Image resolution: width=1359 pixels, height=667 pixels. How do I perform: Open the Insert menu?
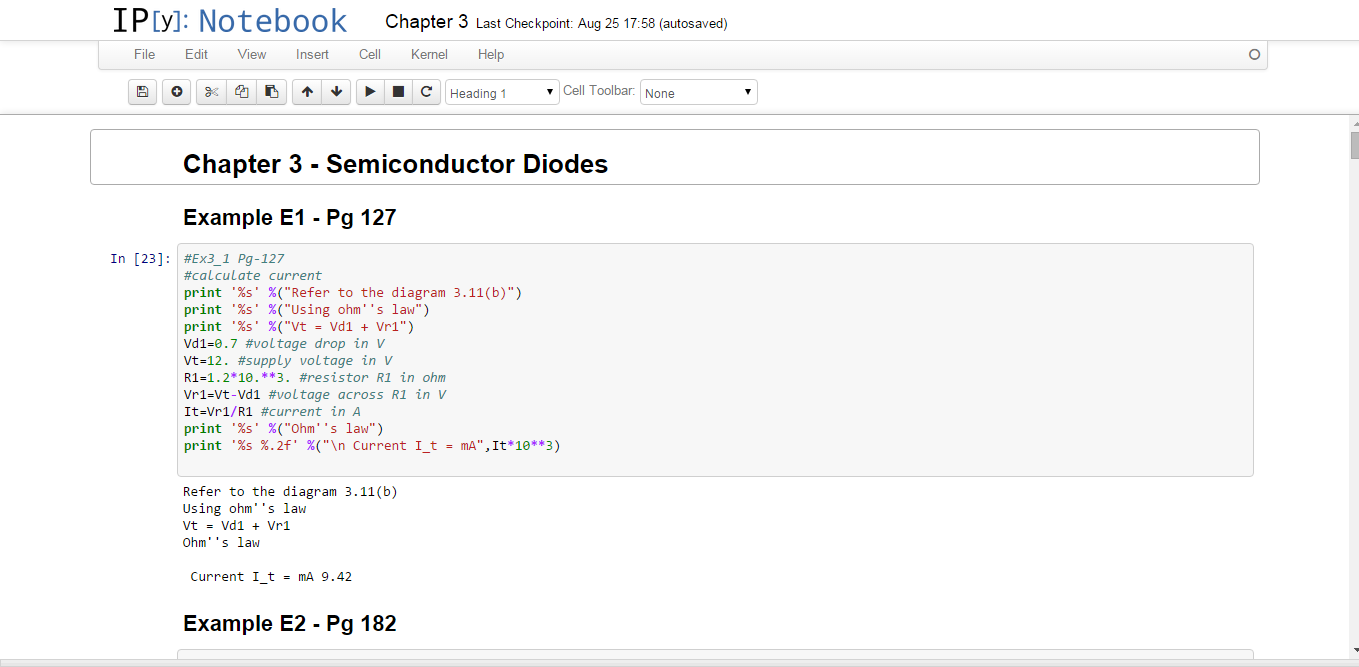[x=312, y=54]
